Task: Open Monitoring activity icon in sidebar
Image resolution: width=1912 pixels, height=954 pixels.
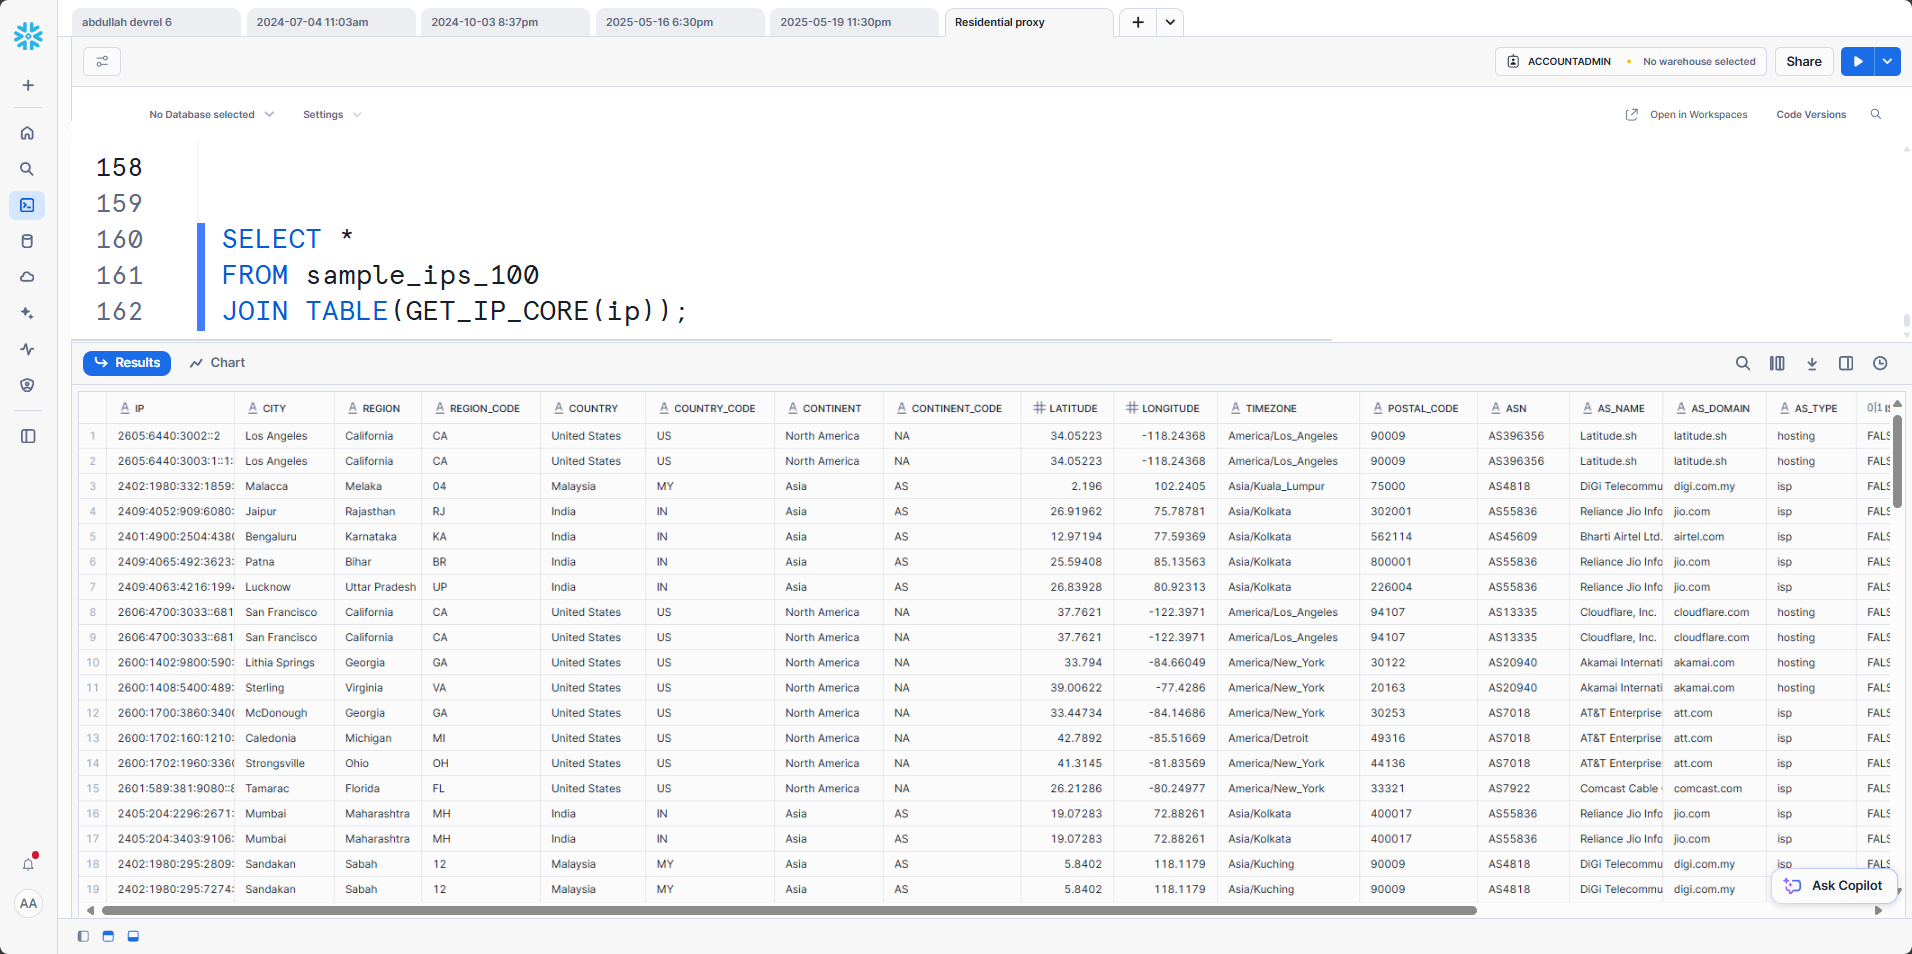Action: pos(28,349)
